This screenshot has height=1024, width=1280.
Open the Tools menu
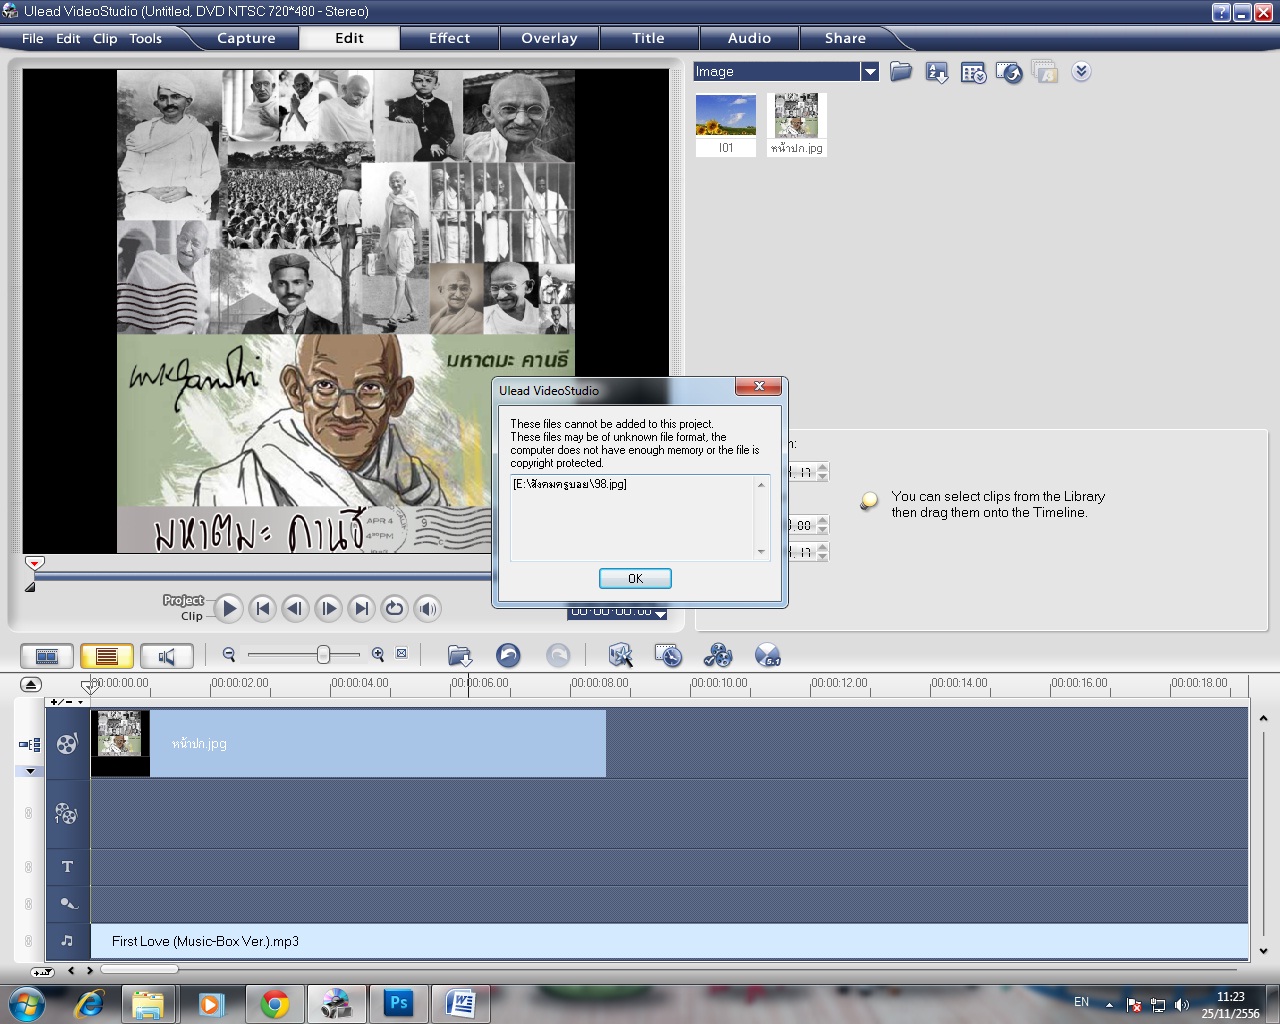(145, 38)
